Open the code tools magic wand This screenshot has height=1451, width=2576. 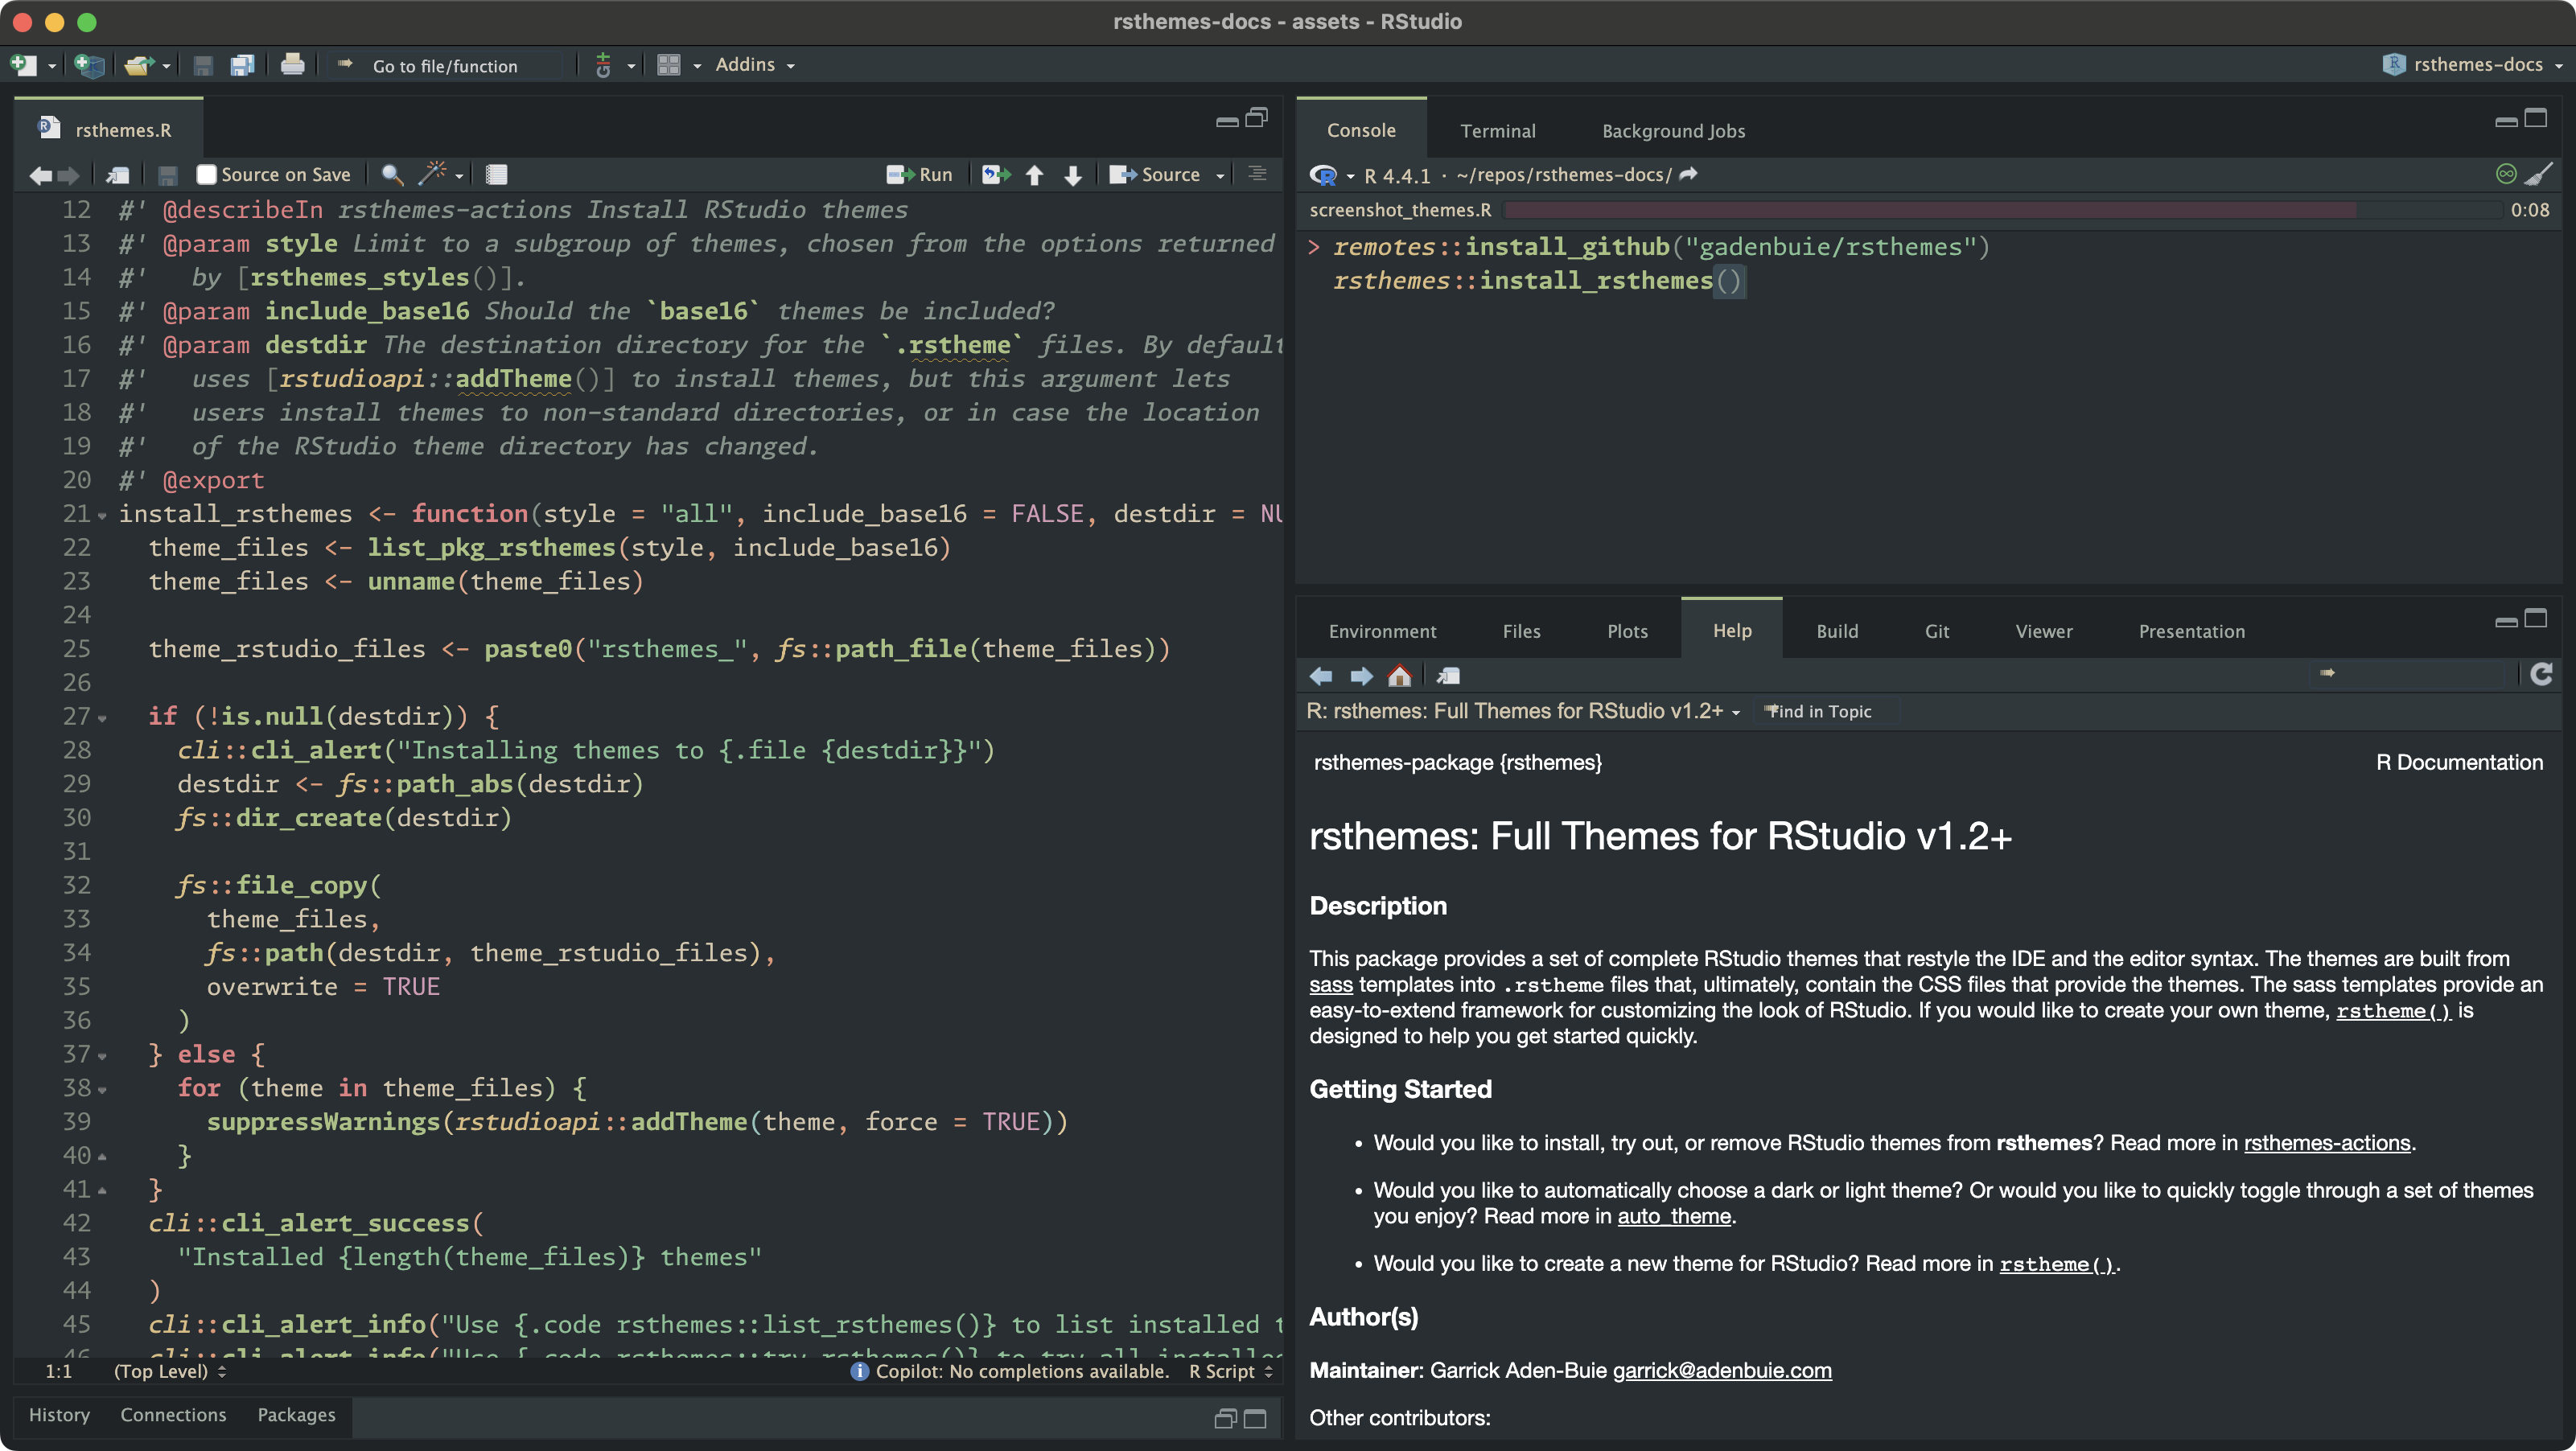(433, 174)
